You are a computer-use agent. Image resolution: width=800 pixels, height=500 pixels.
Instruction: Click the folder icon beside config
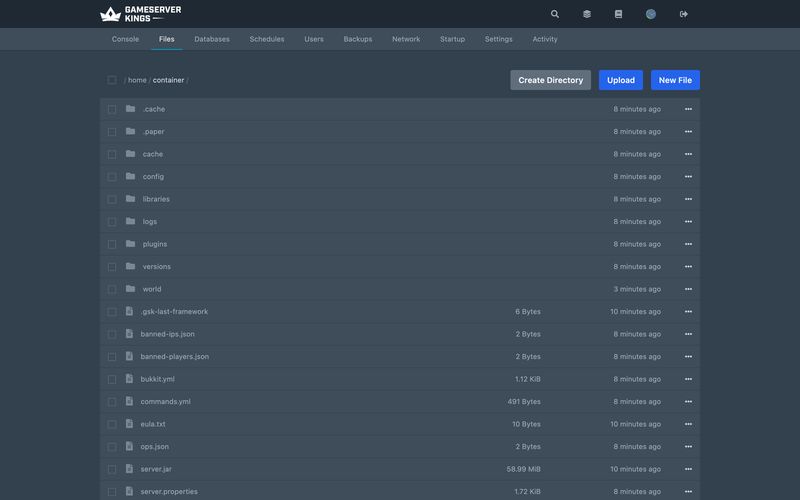131,176
